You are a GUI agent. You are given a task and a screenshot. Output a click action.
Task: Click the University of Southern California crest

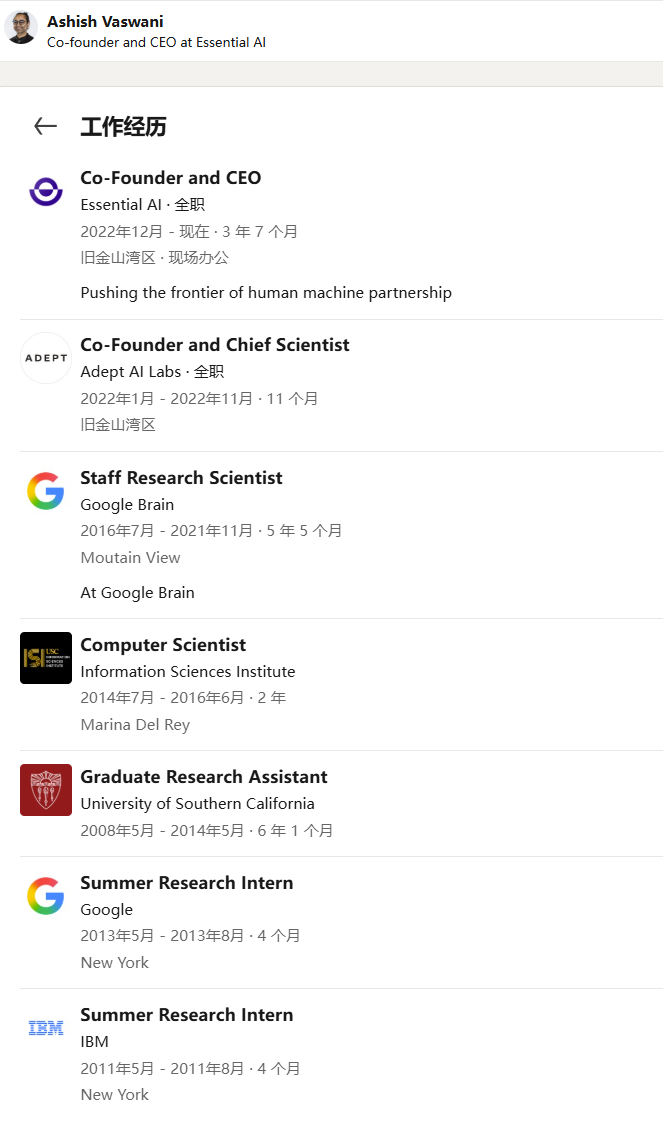[x=46, y=790]
